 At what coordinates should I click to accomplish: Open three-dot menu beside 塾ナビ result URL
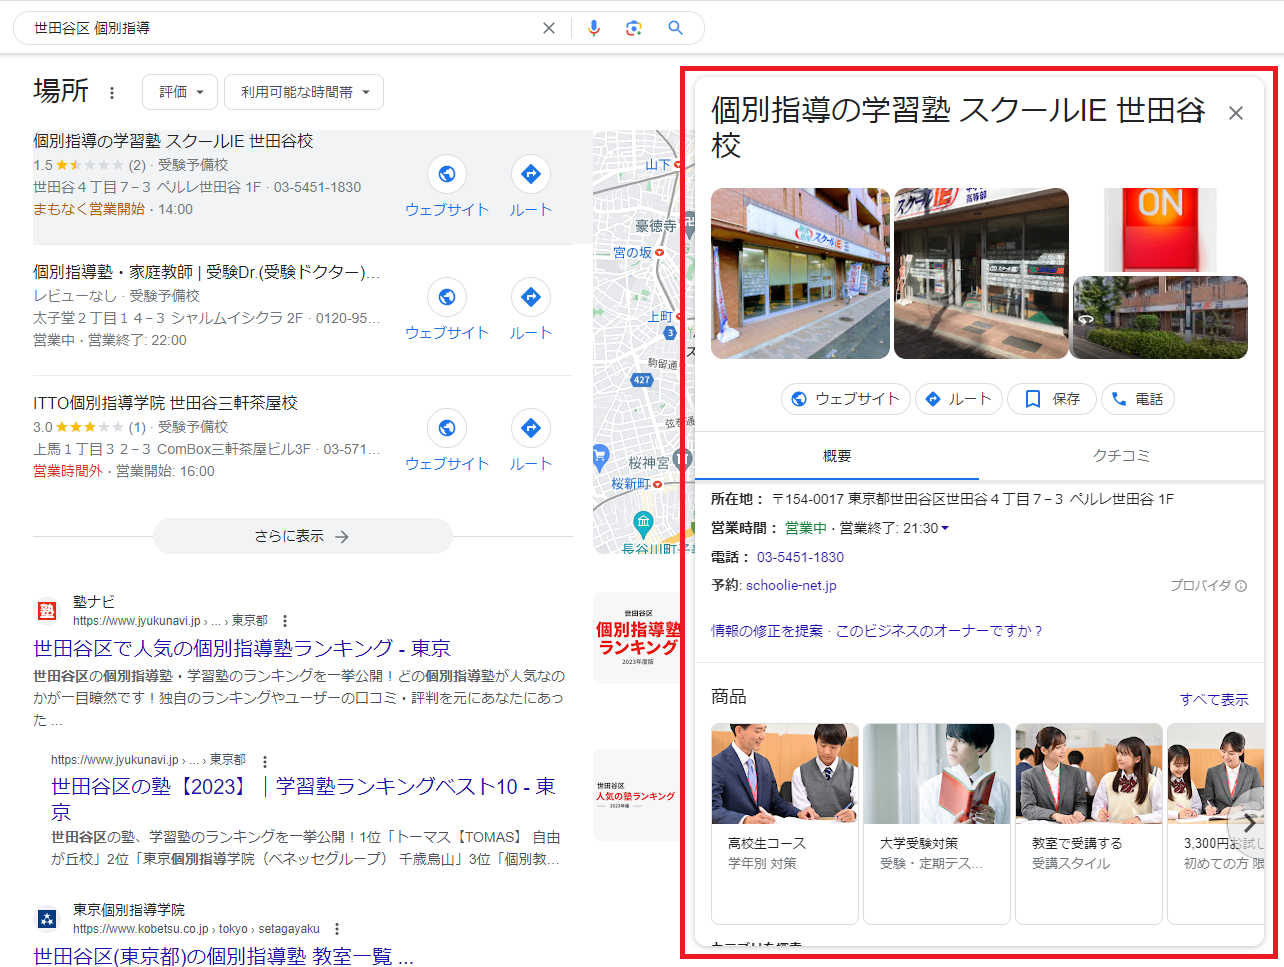[285, 621]
